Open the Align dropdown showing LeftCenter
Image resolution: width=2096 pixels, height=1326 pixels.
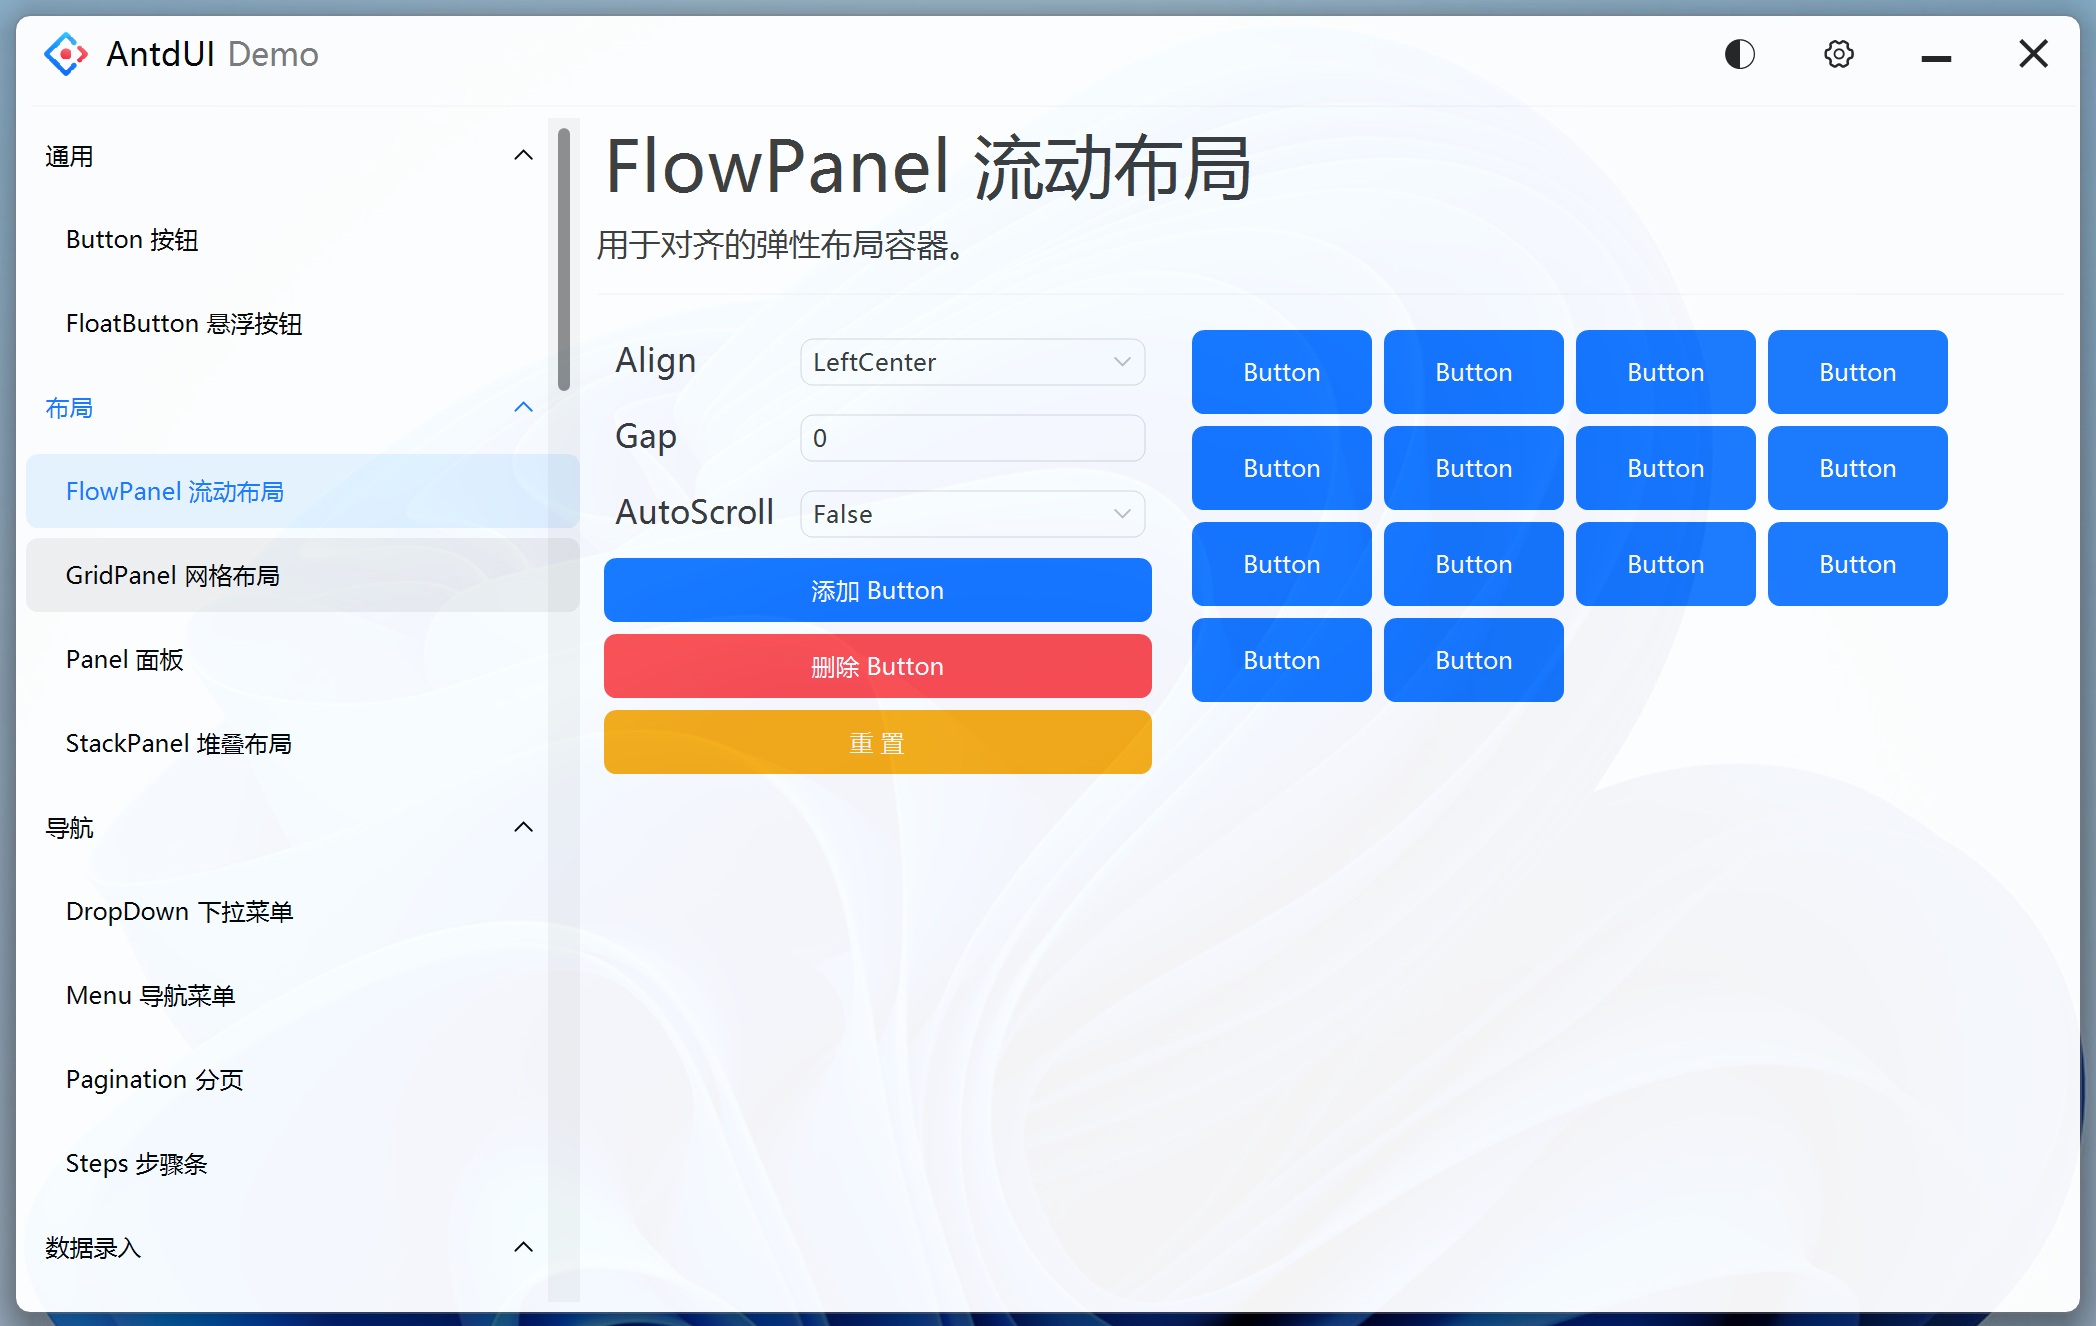tap(971, 362)
